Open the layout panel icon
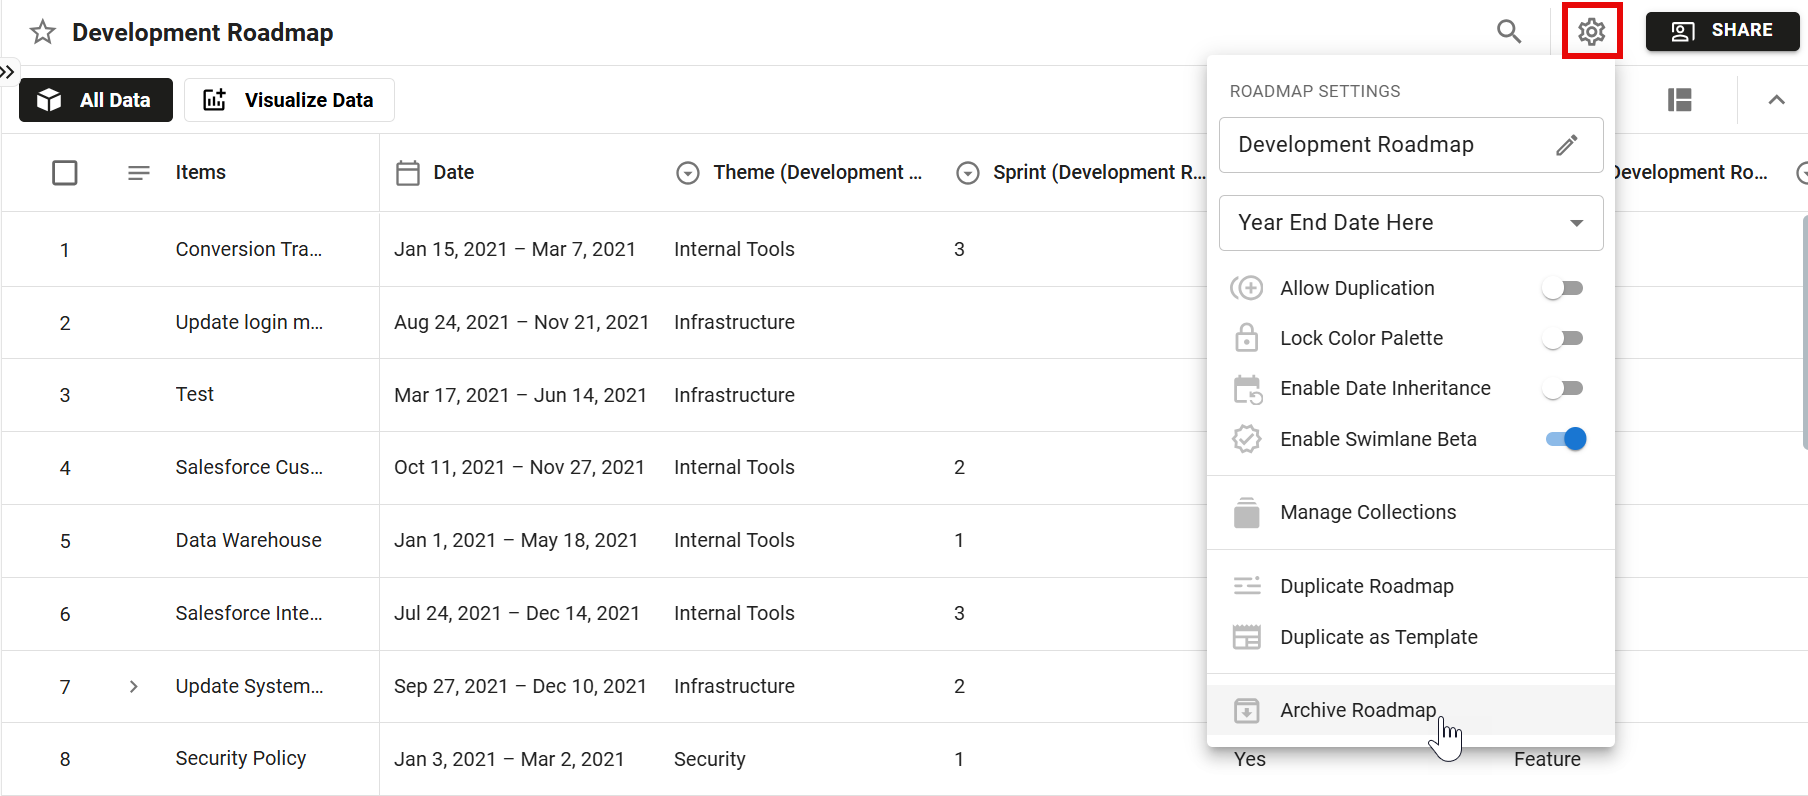Viewport: 1808px width, 796px height. (1679, 100)
